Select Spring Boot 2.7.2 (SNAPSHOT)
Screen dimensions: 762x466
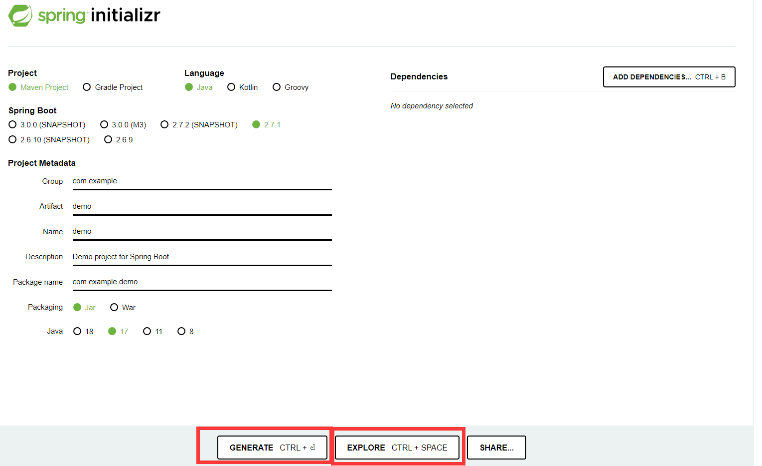199,125
